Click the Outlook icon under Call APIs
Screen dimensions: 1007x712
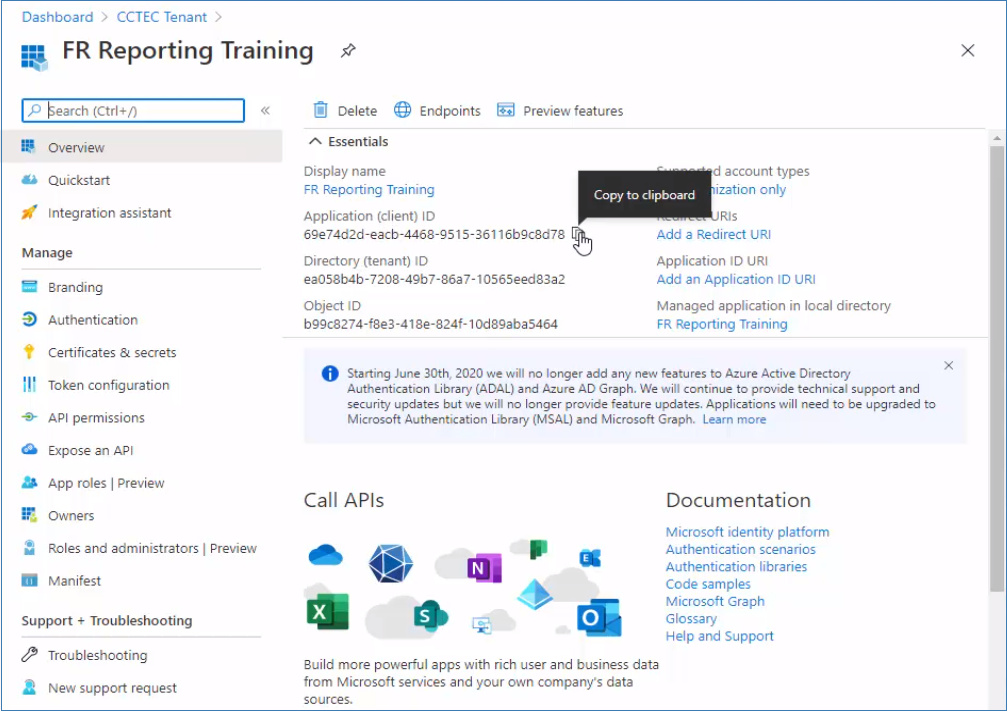click(x=599, y=618)
